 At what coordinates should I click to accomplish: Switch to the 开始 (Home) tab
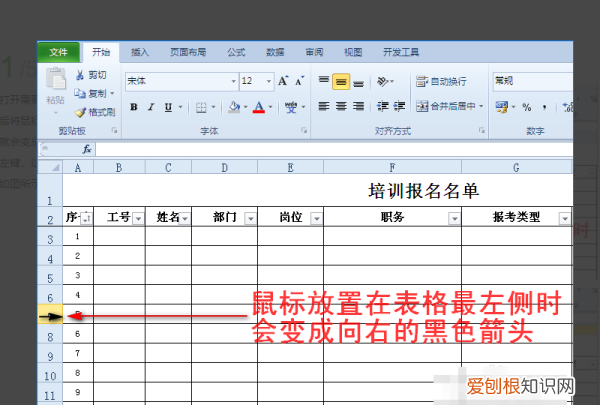coord(101,52)
